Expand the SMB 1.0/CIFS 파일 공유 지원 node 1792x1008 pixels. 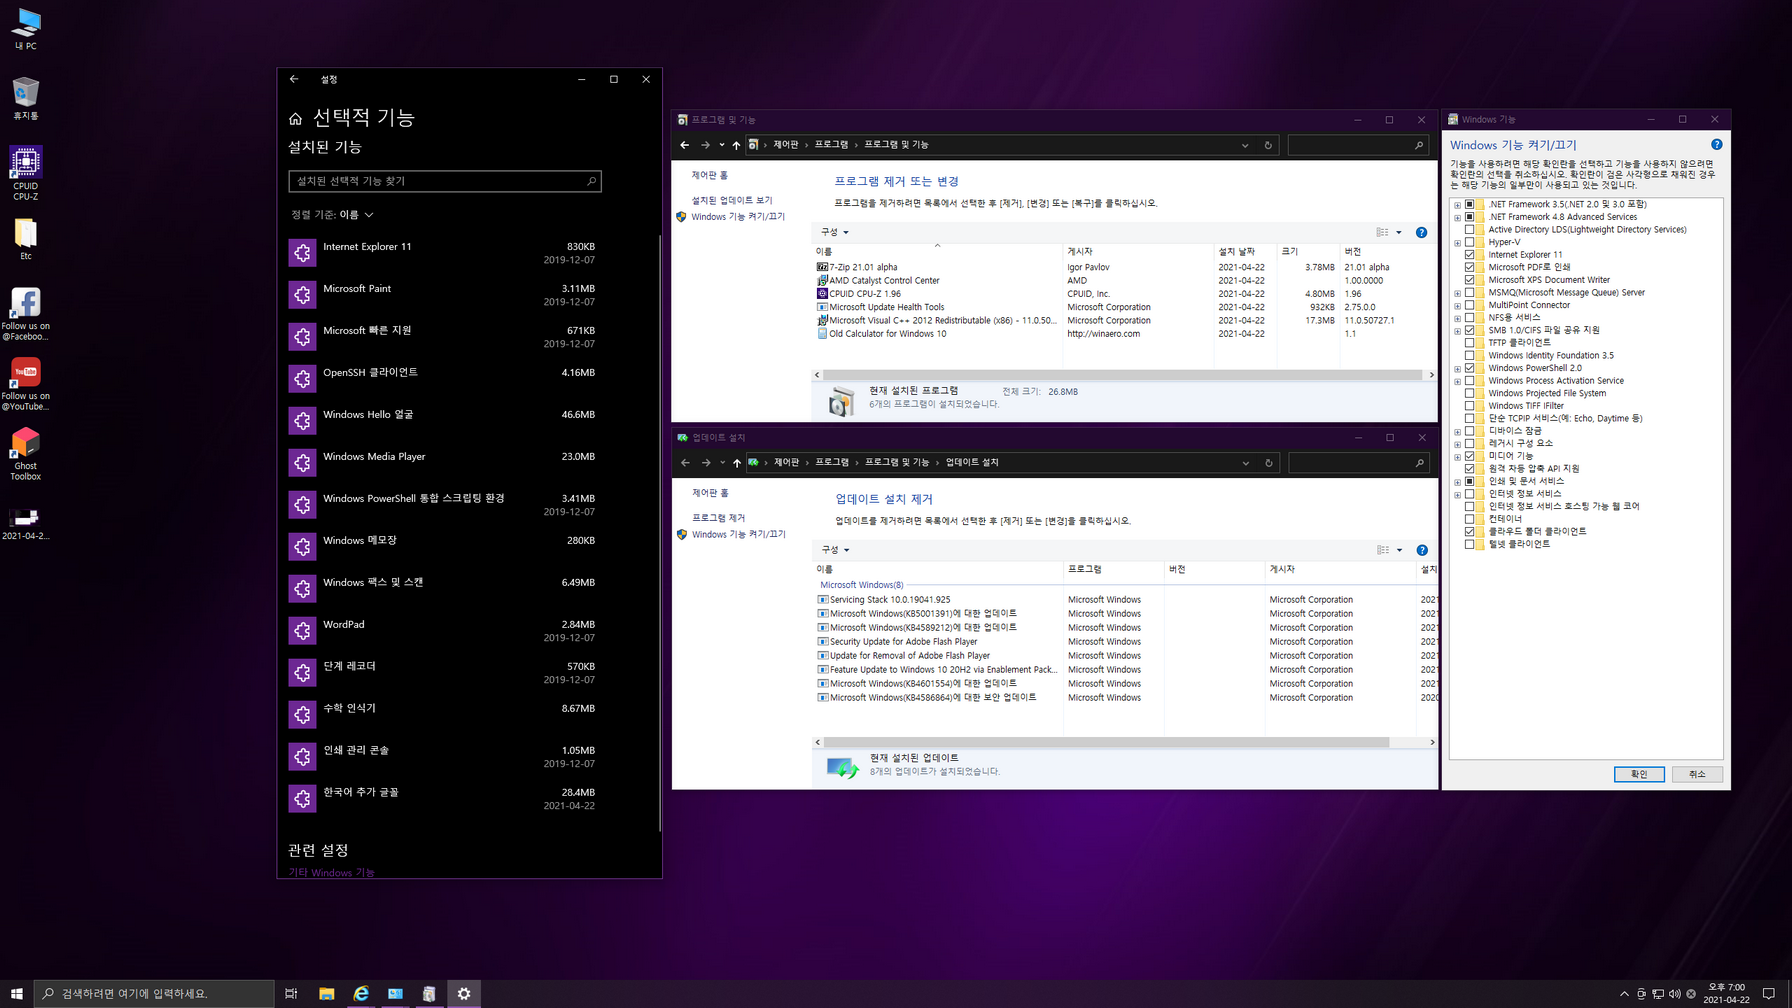[1457, 331]
